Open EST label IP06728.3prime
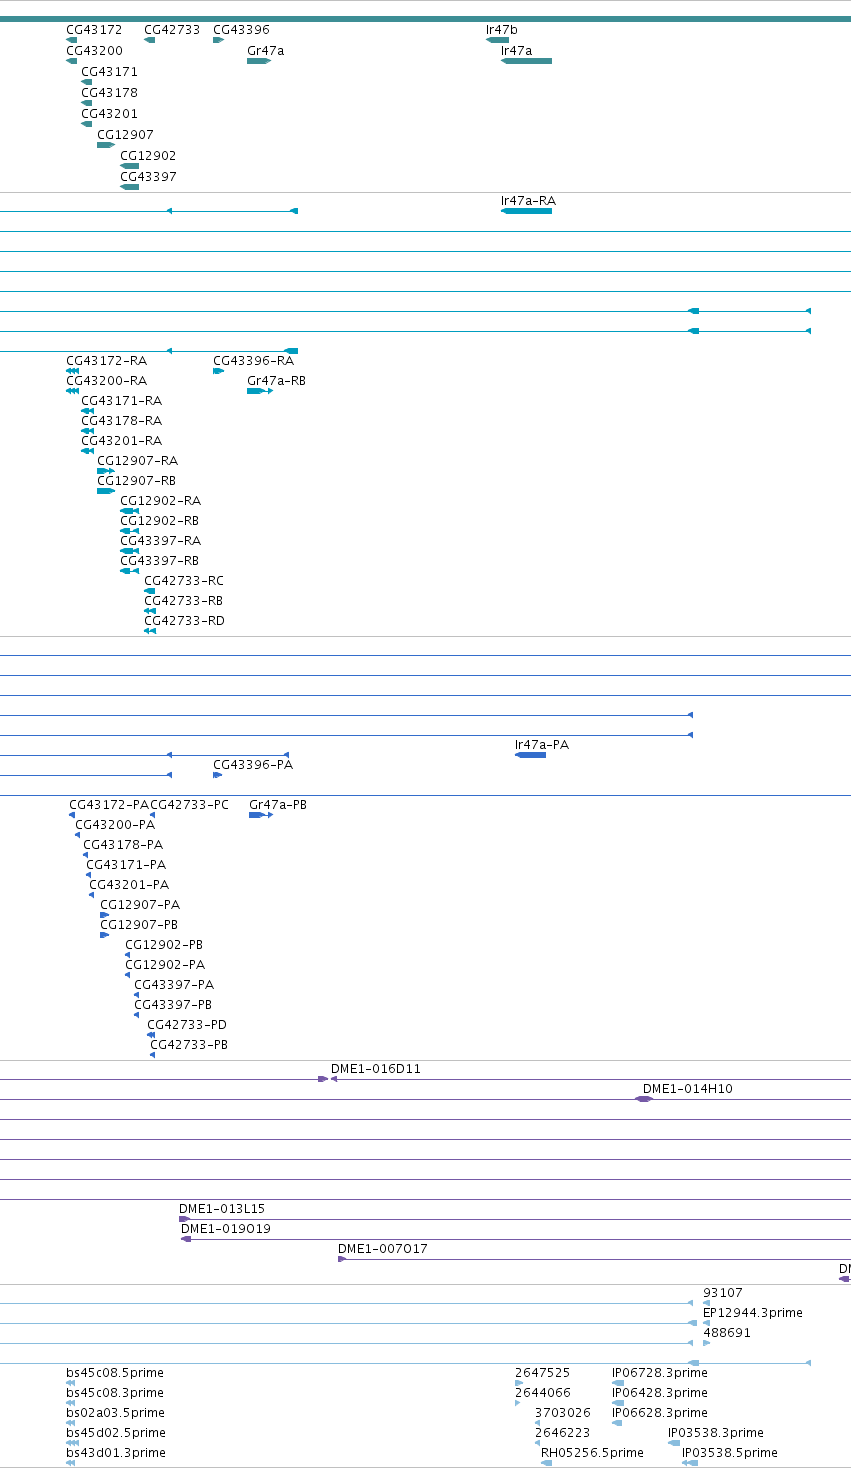Viewport: 851px width, 1468px height. pos(660,1373)
